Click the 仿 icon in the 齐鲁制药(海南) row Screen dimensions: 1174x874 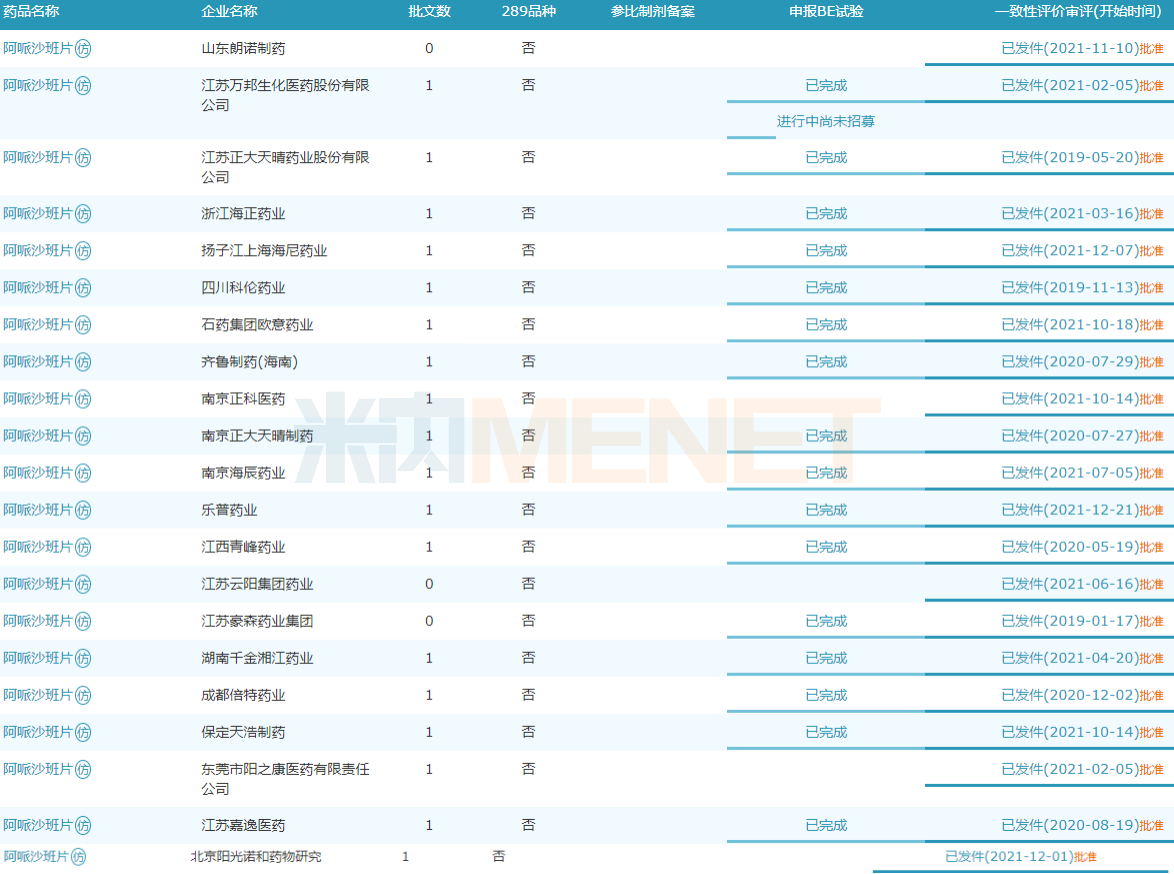tap(83, 362)
